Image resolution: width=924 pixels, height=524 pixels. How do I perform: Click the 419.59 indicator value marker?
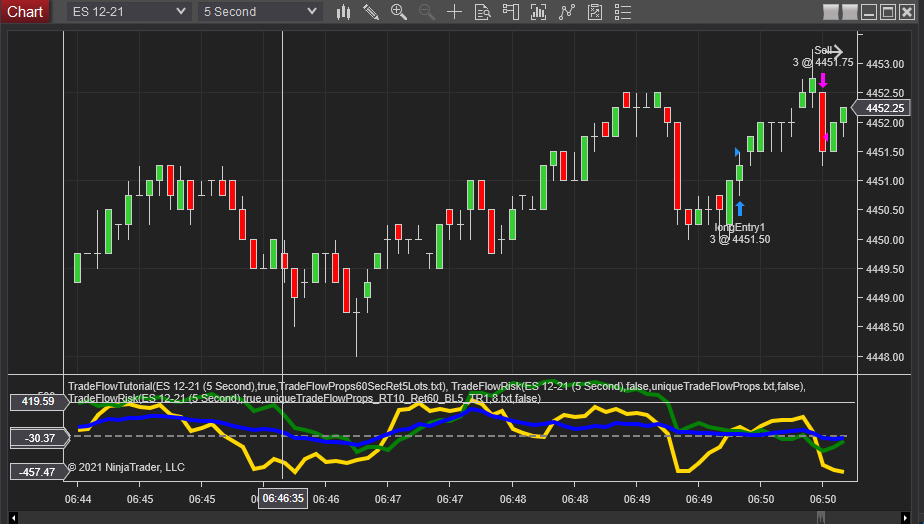coord(38,401)
